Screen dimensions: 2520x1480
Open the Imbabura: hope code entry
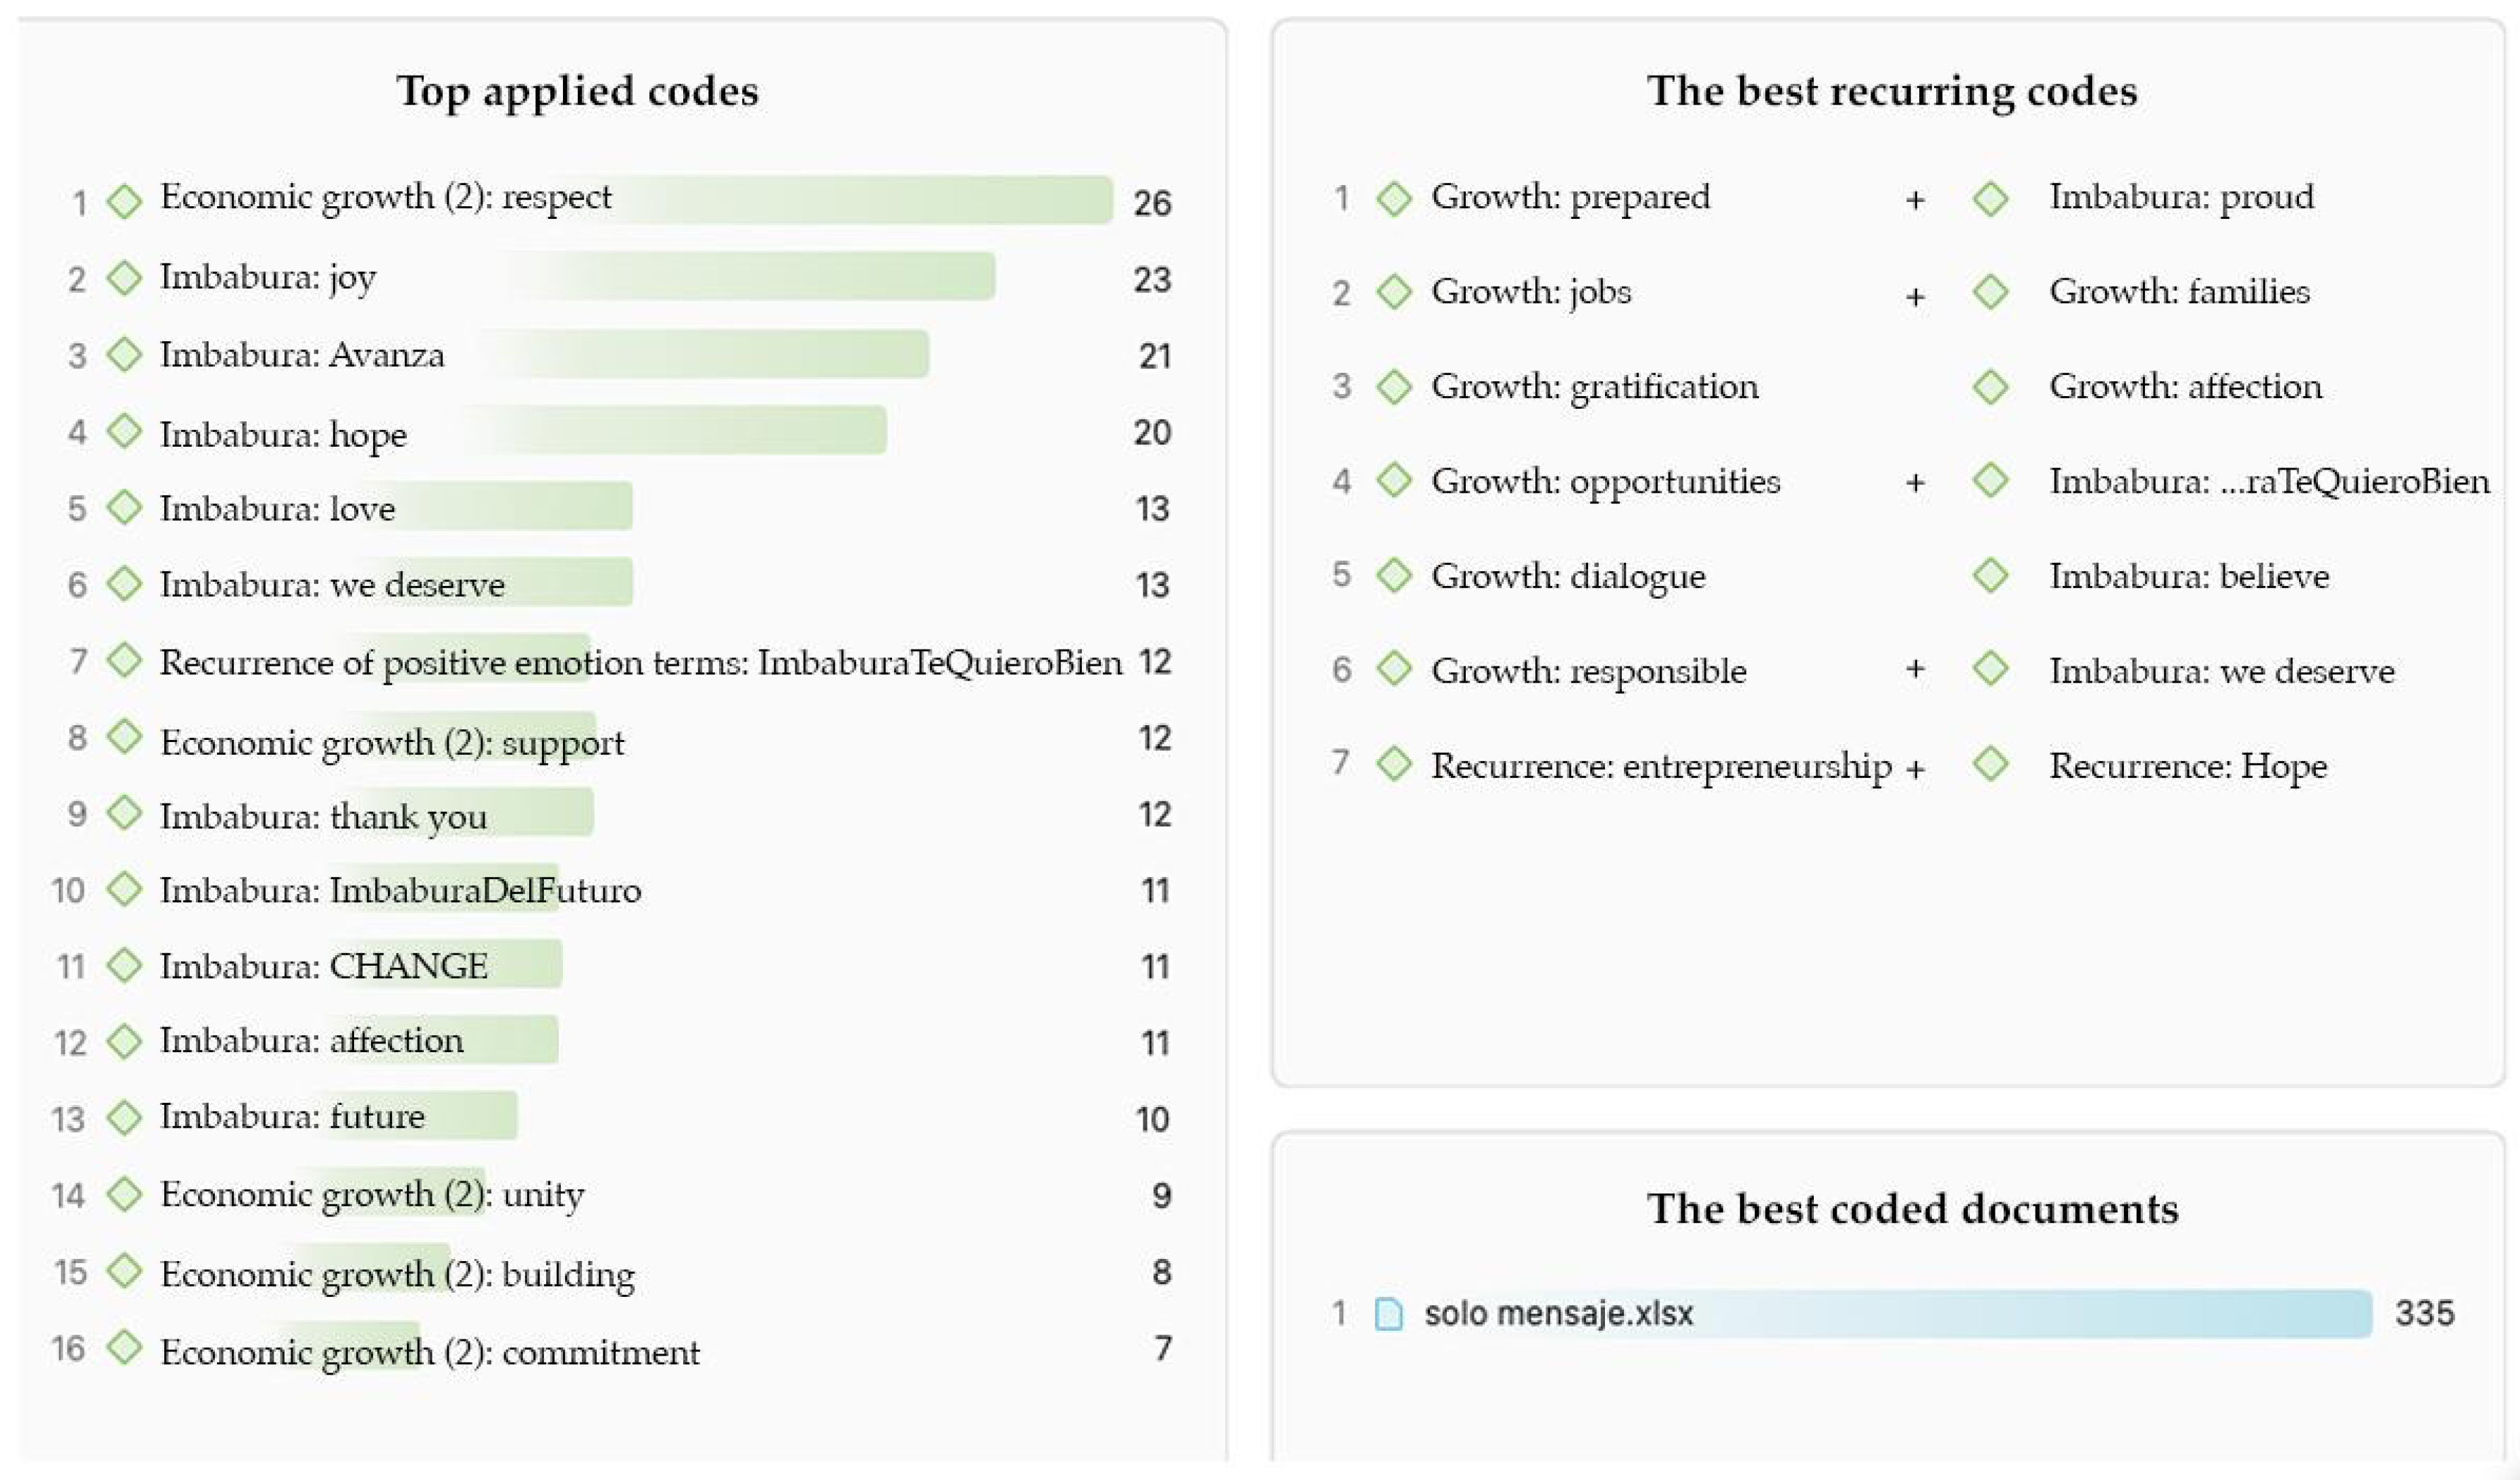(x=283, y=434)
